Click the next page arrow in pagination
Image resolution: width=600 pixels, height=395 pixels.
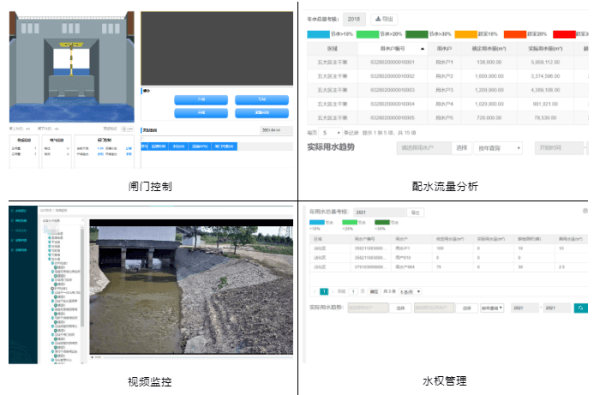point(332,292)
